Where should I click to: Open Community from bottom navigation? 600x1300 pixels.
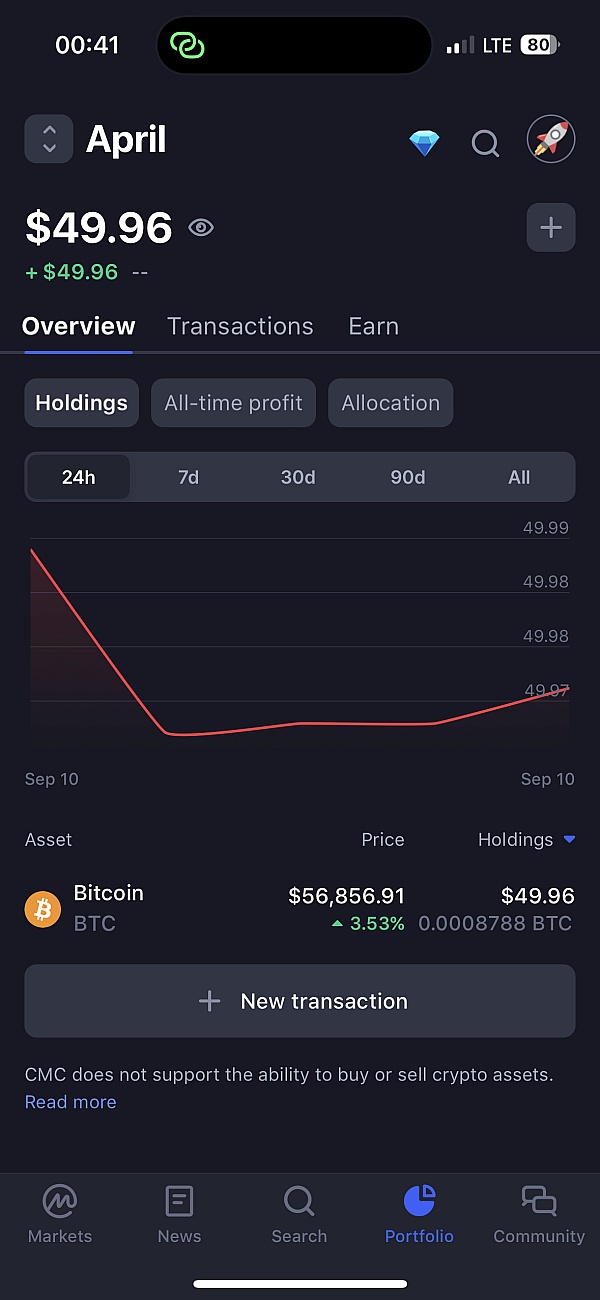pyautogui.click(x=539, y=1213)
